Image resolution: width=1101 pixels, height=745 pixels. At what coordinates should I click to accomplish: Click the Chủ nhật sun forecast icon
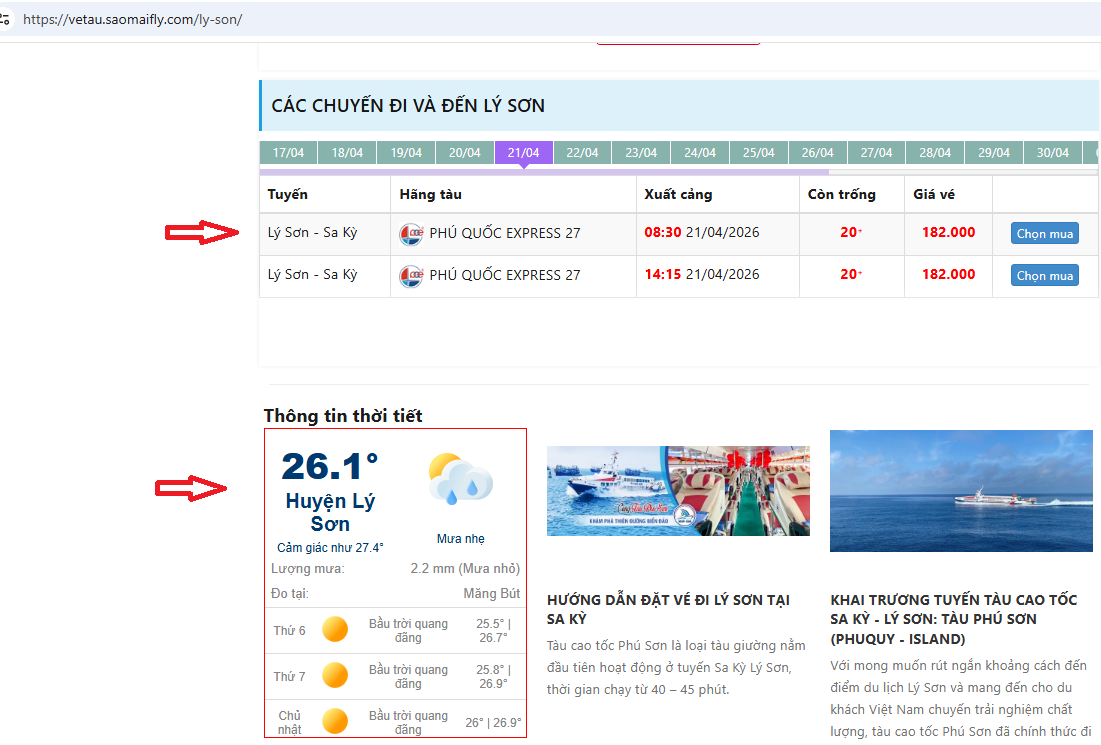pos(335,721)
